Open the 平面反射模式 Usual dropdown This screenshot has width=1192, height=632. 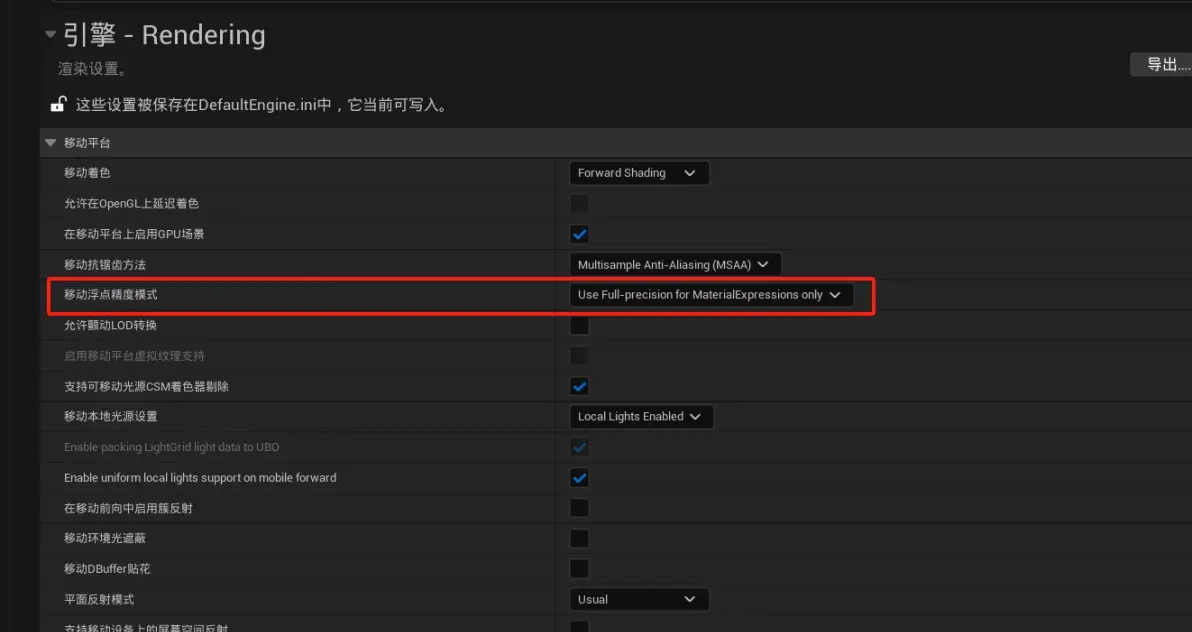click(x=638, y=599)
